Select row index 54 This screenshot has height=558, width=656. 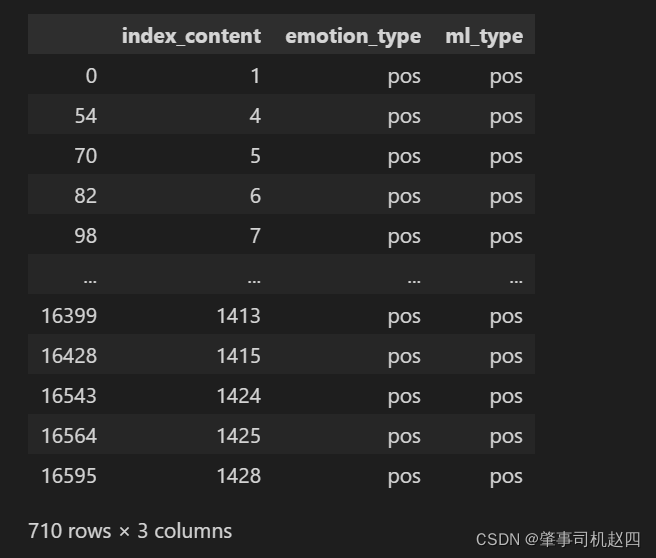click(86, 116)
